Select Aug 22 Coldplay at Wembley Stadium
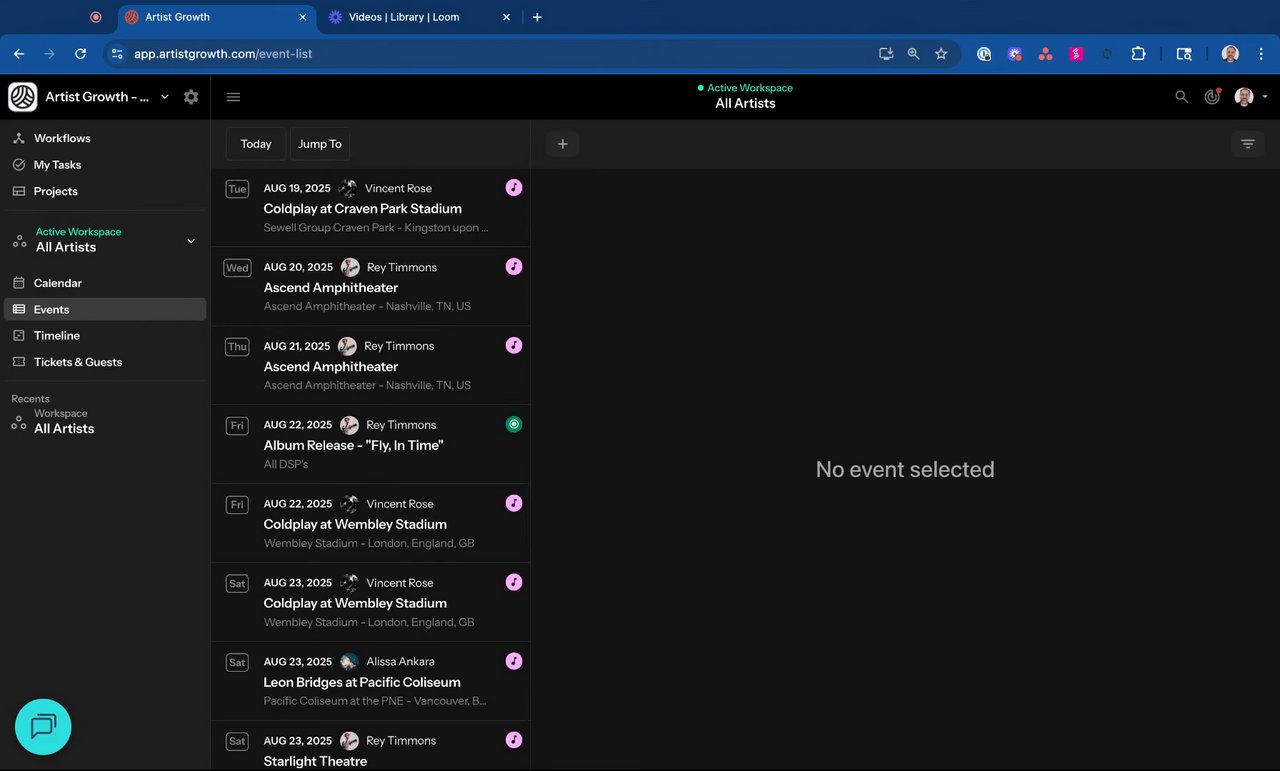Image resolution: width=1280 pixels, height=771 pixels. pyautogui.click(x=370, y=524)
